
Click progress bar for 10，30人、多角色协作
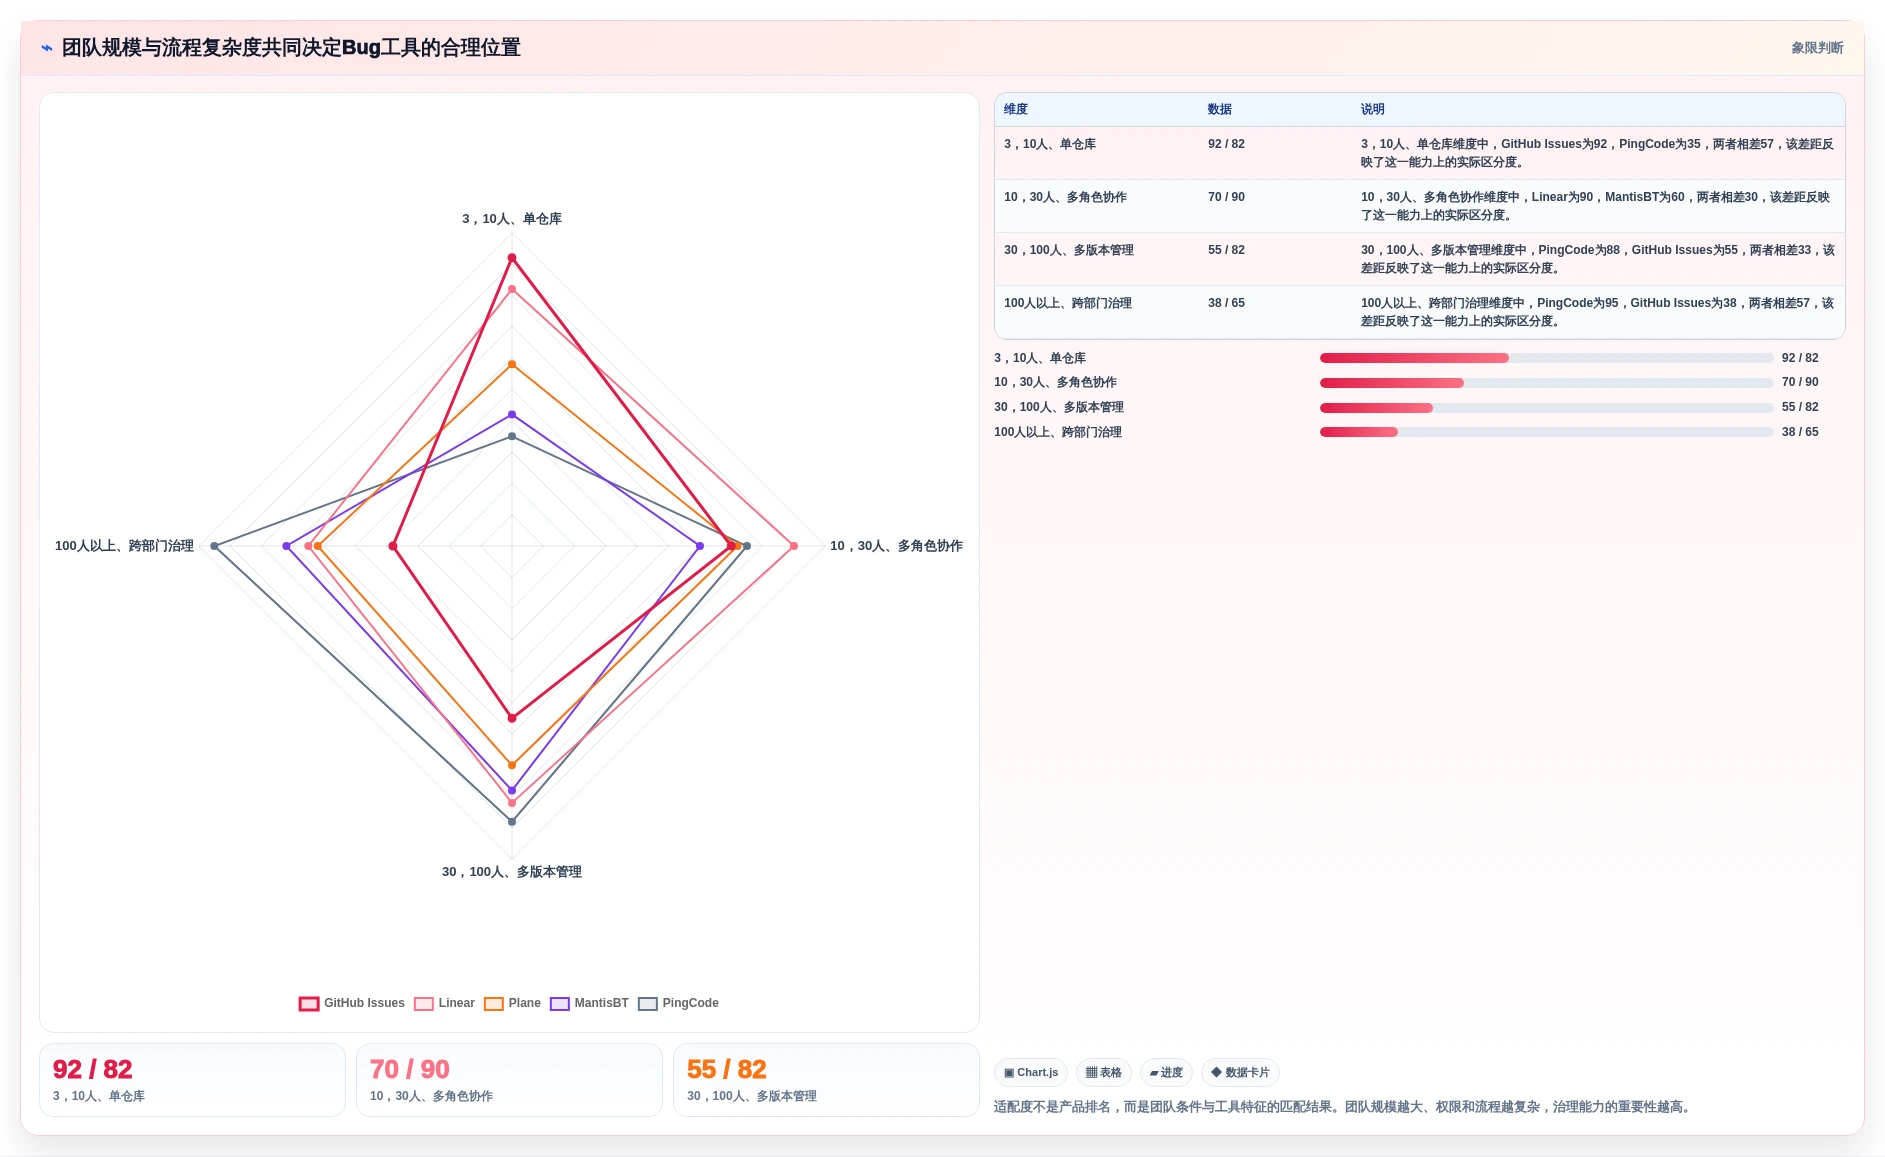(x=1546, y=383)
